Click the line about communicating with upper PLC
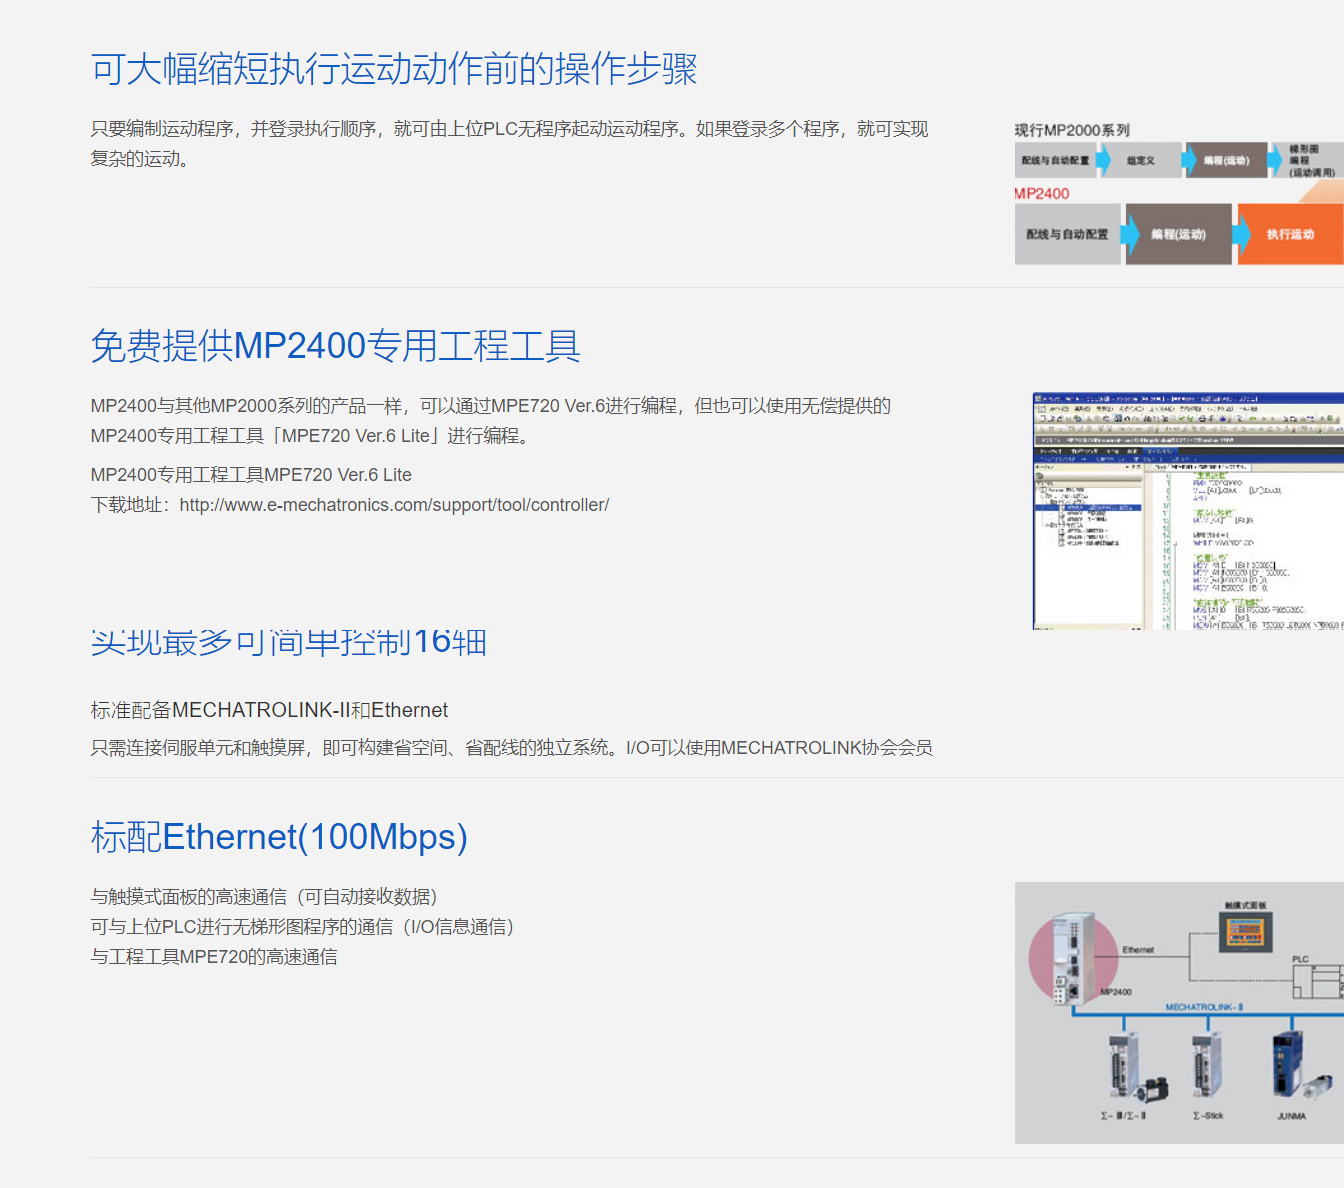Image resolution: width=1344 pixels, height=1188 pixels. [302, 927]
